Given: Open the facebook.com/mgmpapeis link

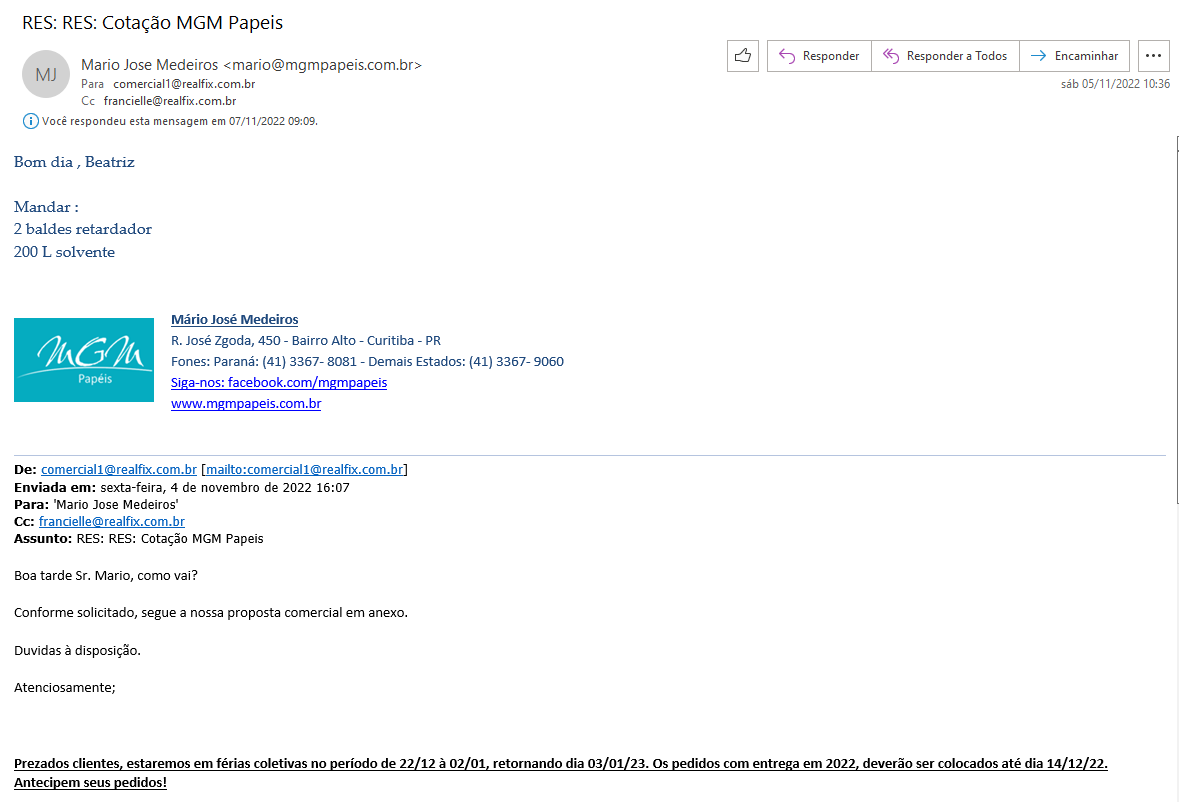Looking at the screenshot, I should click(279, 382).
